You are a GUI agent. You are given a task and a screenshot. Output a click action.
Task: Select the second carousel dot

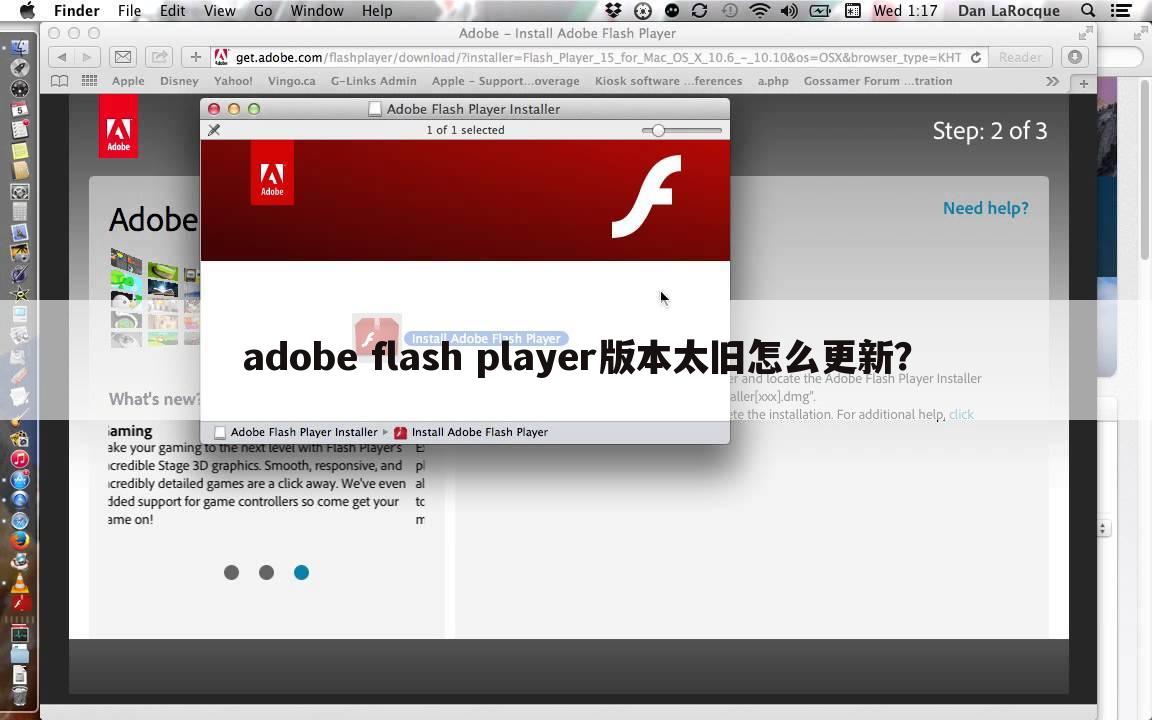(x=267, y=572)
